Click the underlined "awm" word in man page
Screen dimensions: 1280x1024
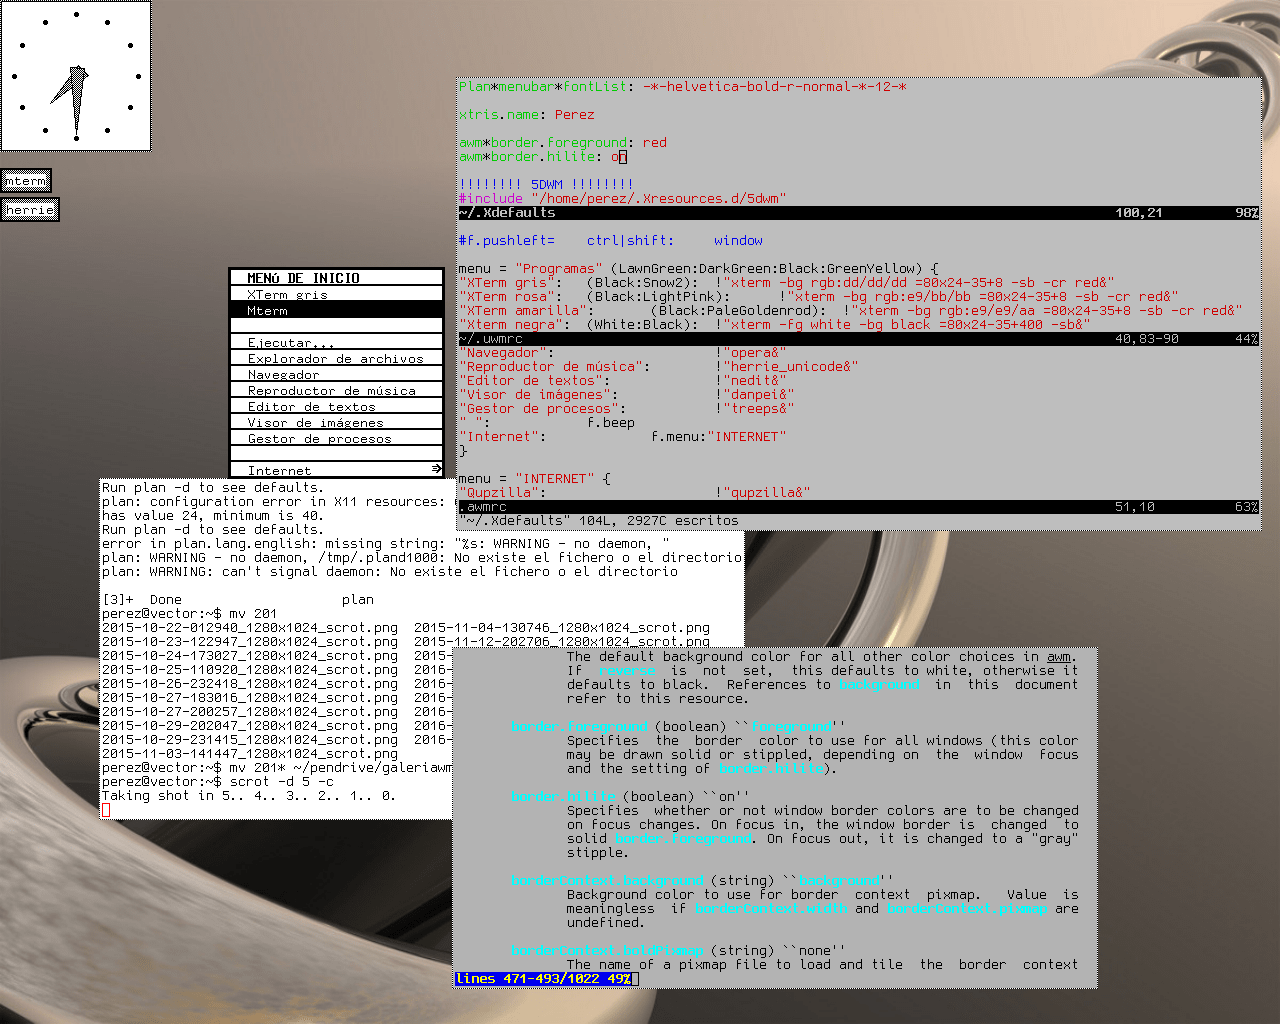pos(1058,657)
